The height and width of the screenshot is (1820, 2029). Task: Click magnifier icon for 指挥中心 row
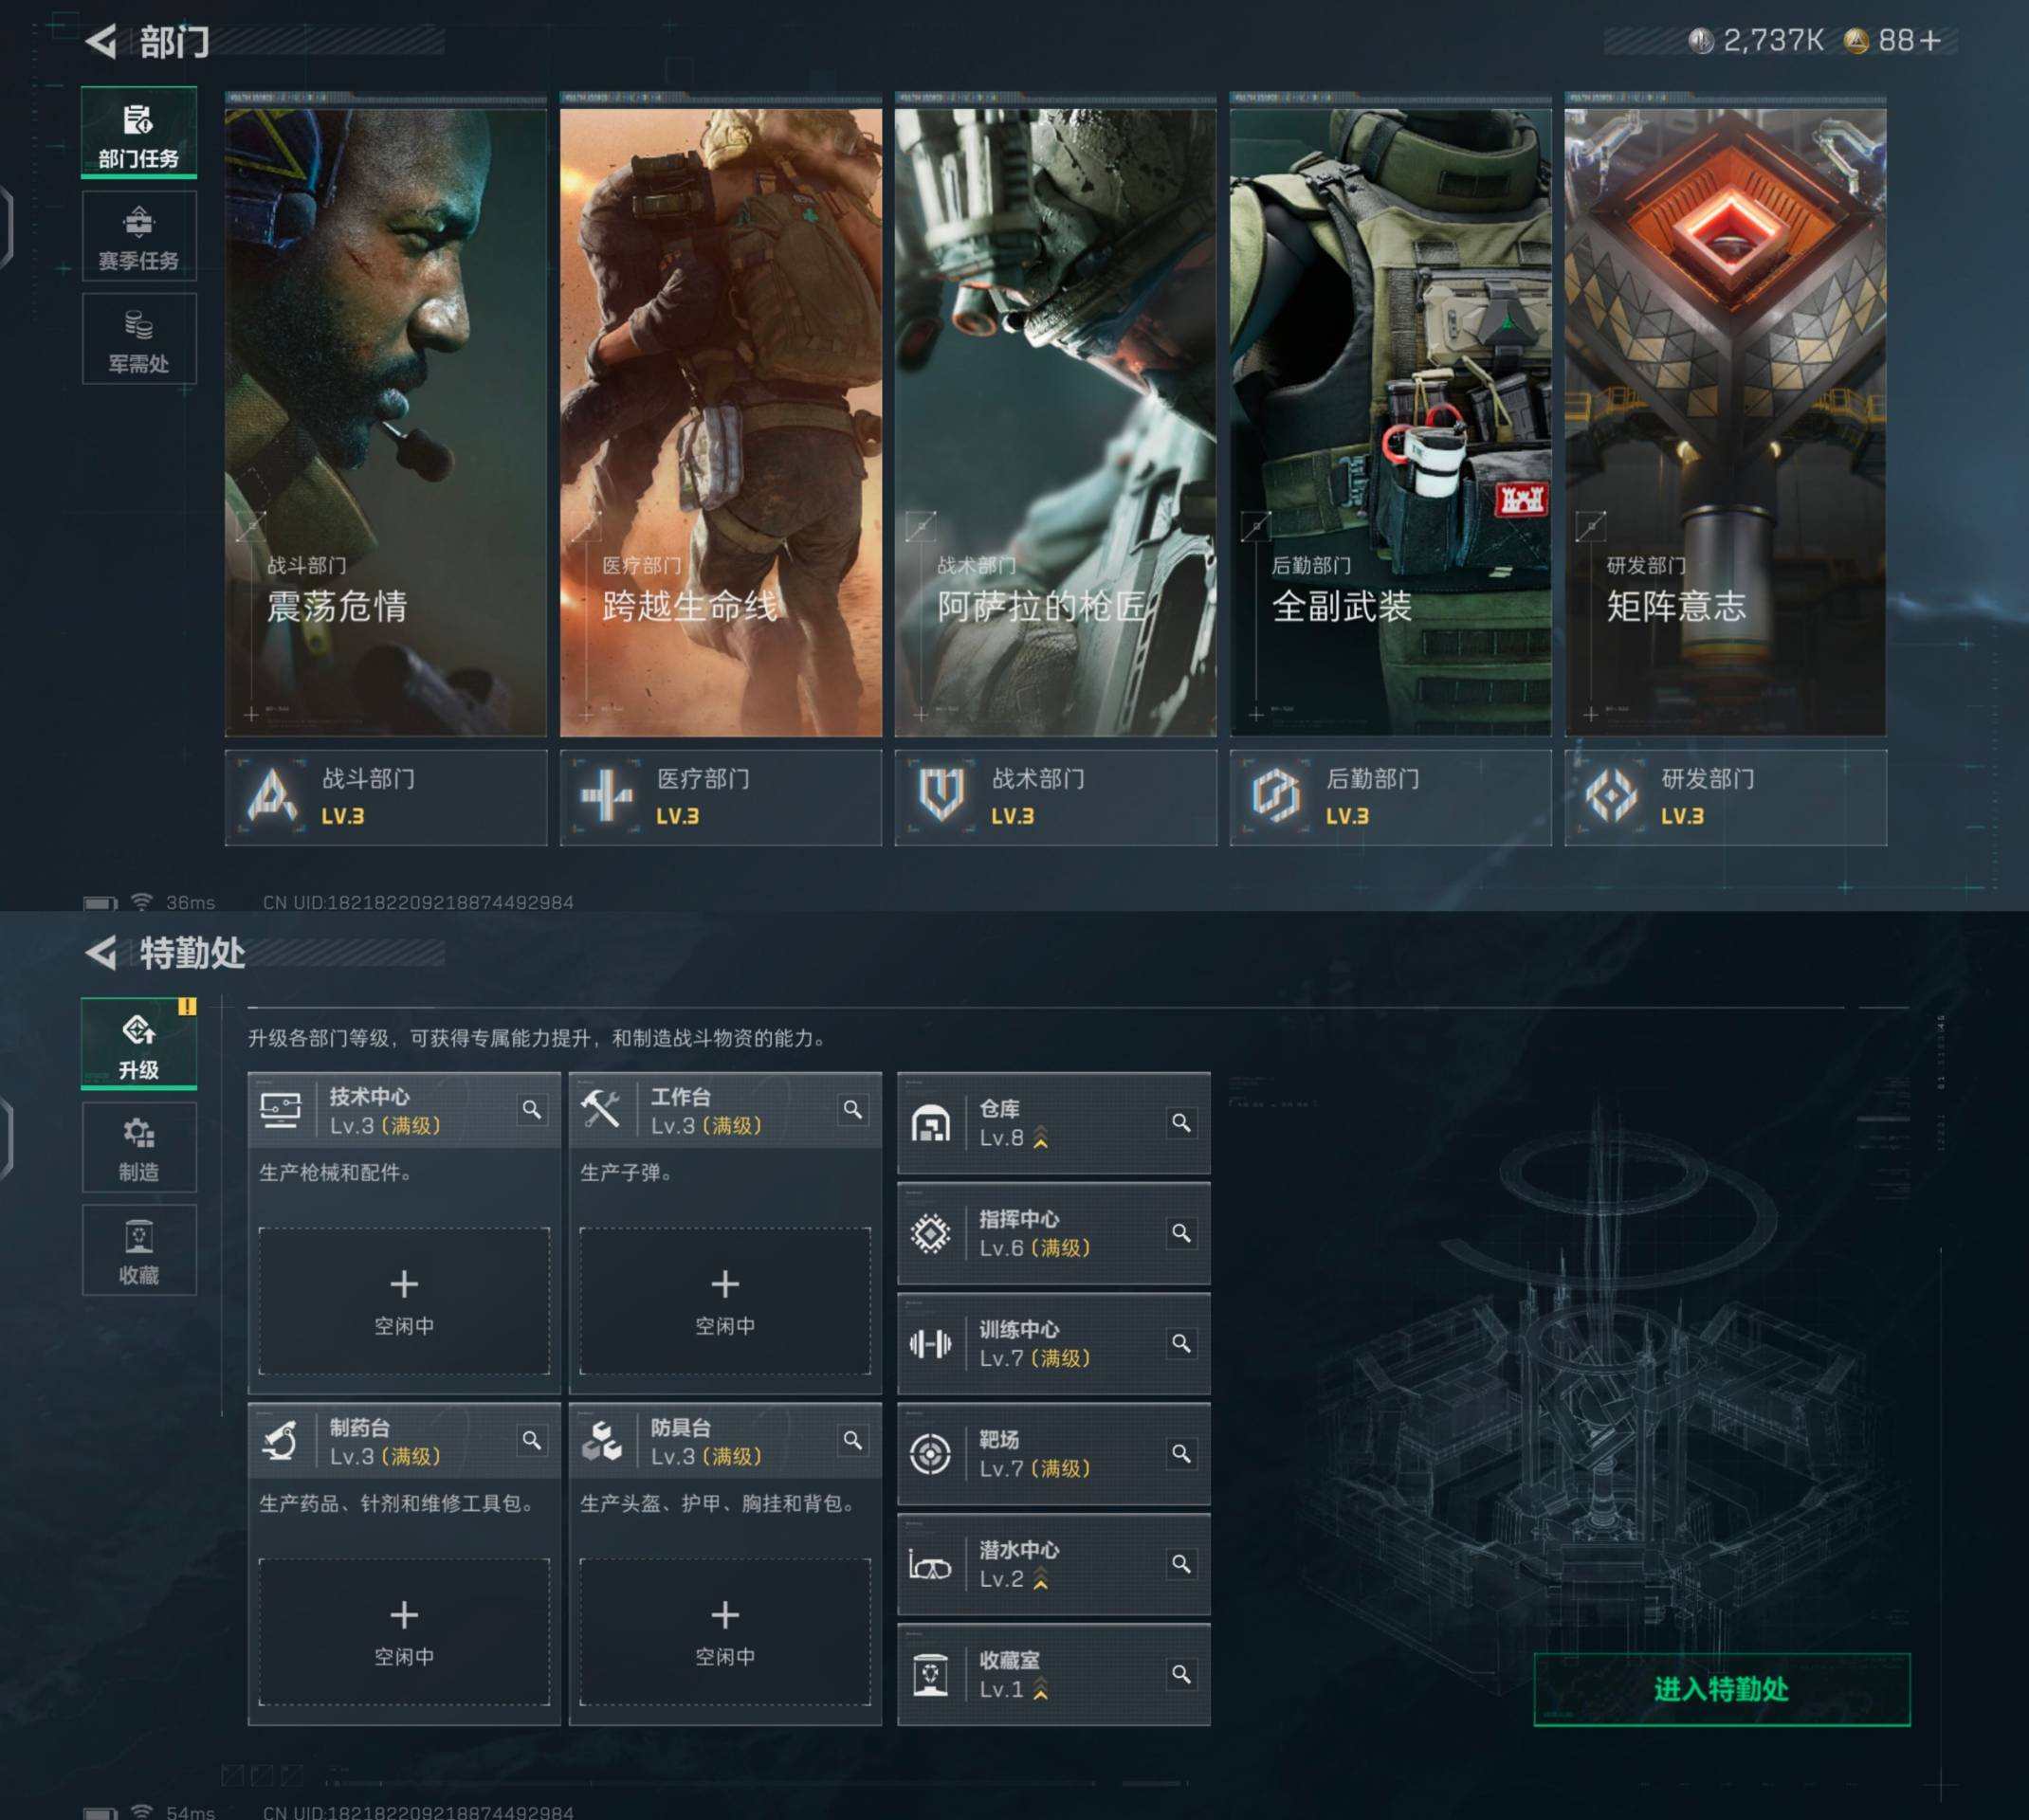pyautogui.click(x=1181, y=1233)
